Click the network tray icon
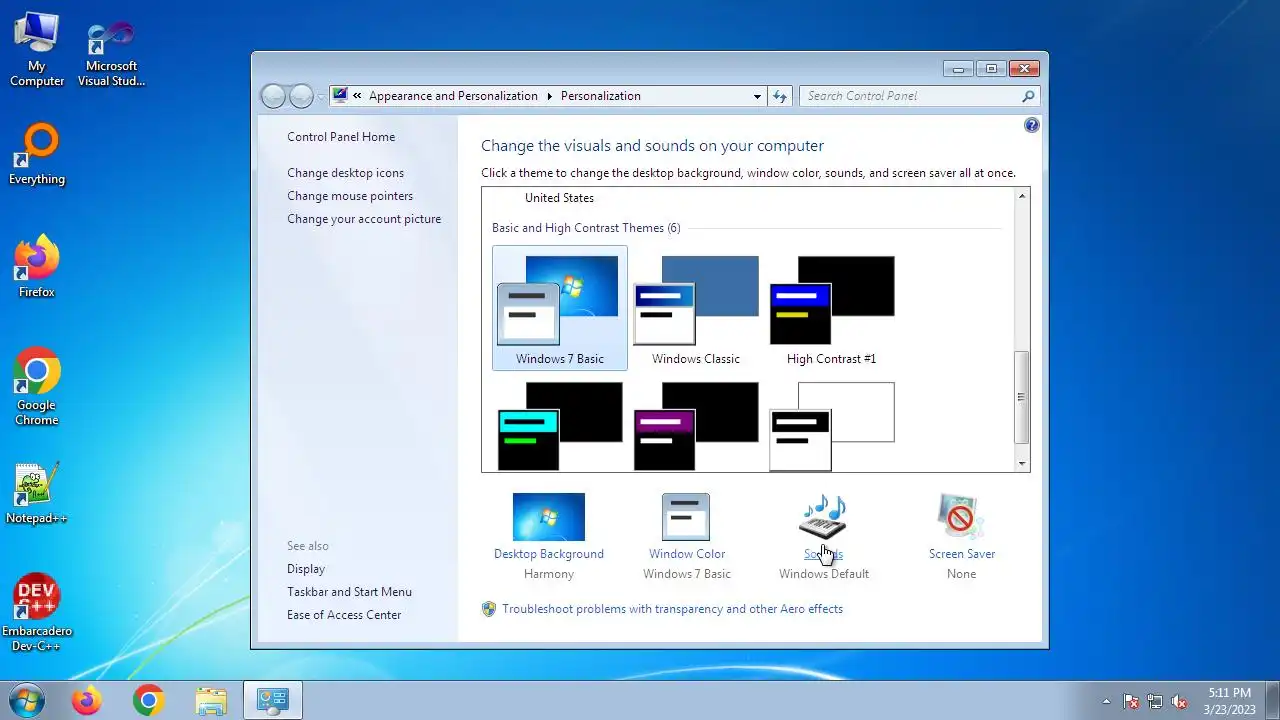 1155,701
